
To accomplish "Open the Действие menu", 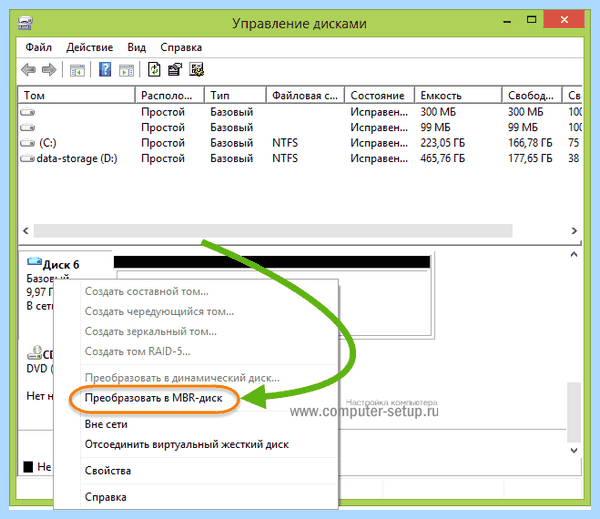I will (x=90, y=47).
